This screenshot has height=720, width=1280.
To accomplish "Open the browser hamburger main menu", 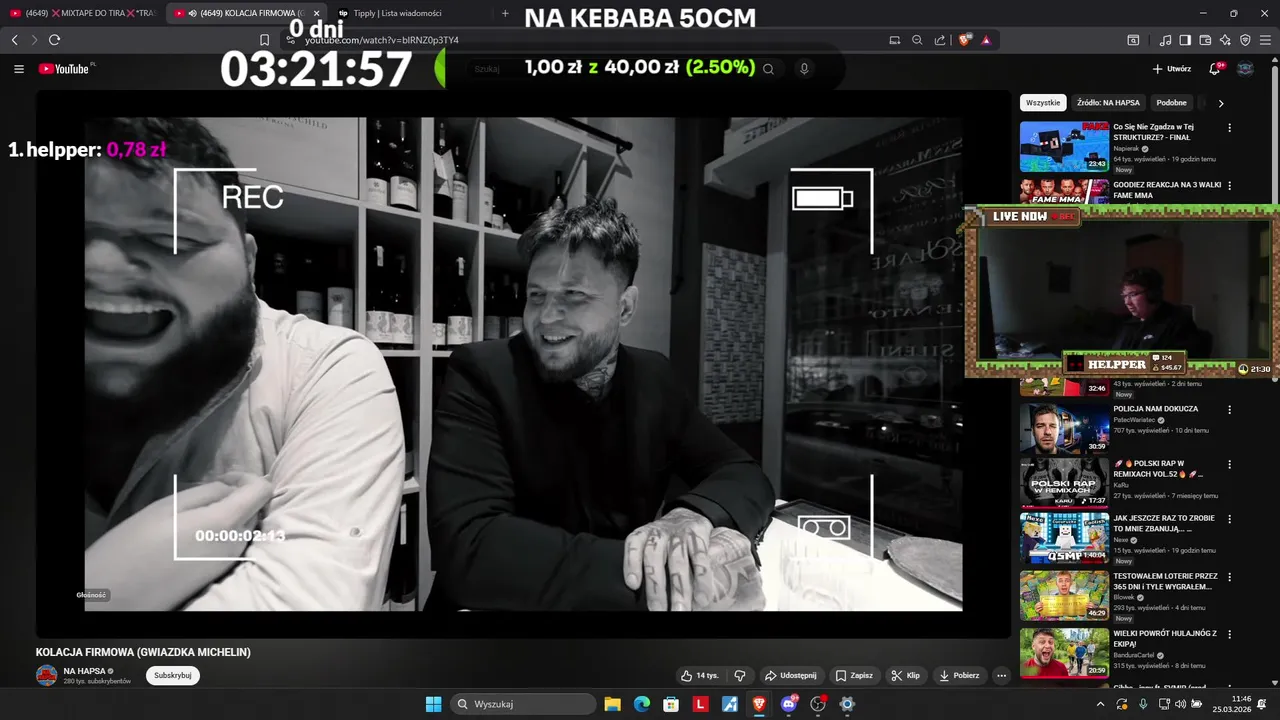I will [x=1266, y=40].
